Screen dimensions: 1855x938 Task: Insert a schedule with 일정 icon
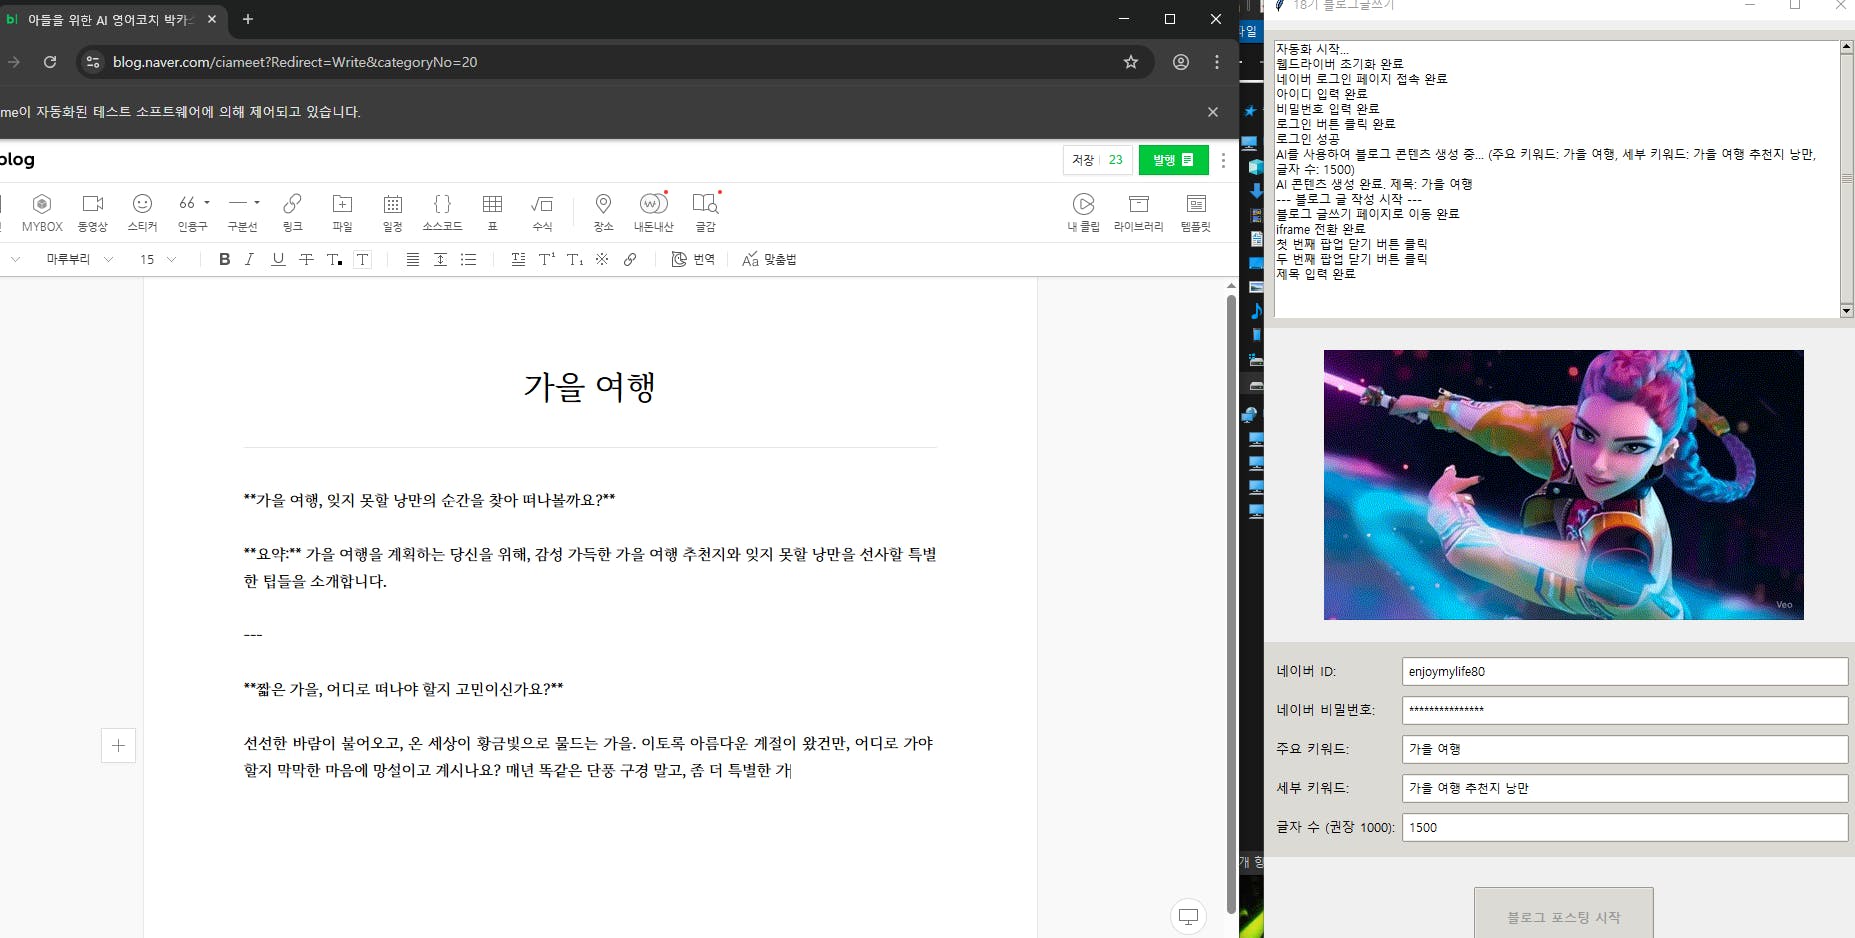tap(393, 213)
